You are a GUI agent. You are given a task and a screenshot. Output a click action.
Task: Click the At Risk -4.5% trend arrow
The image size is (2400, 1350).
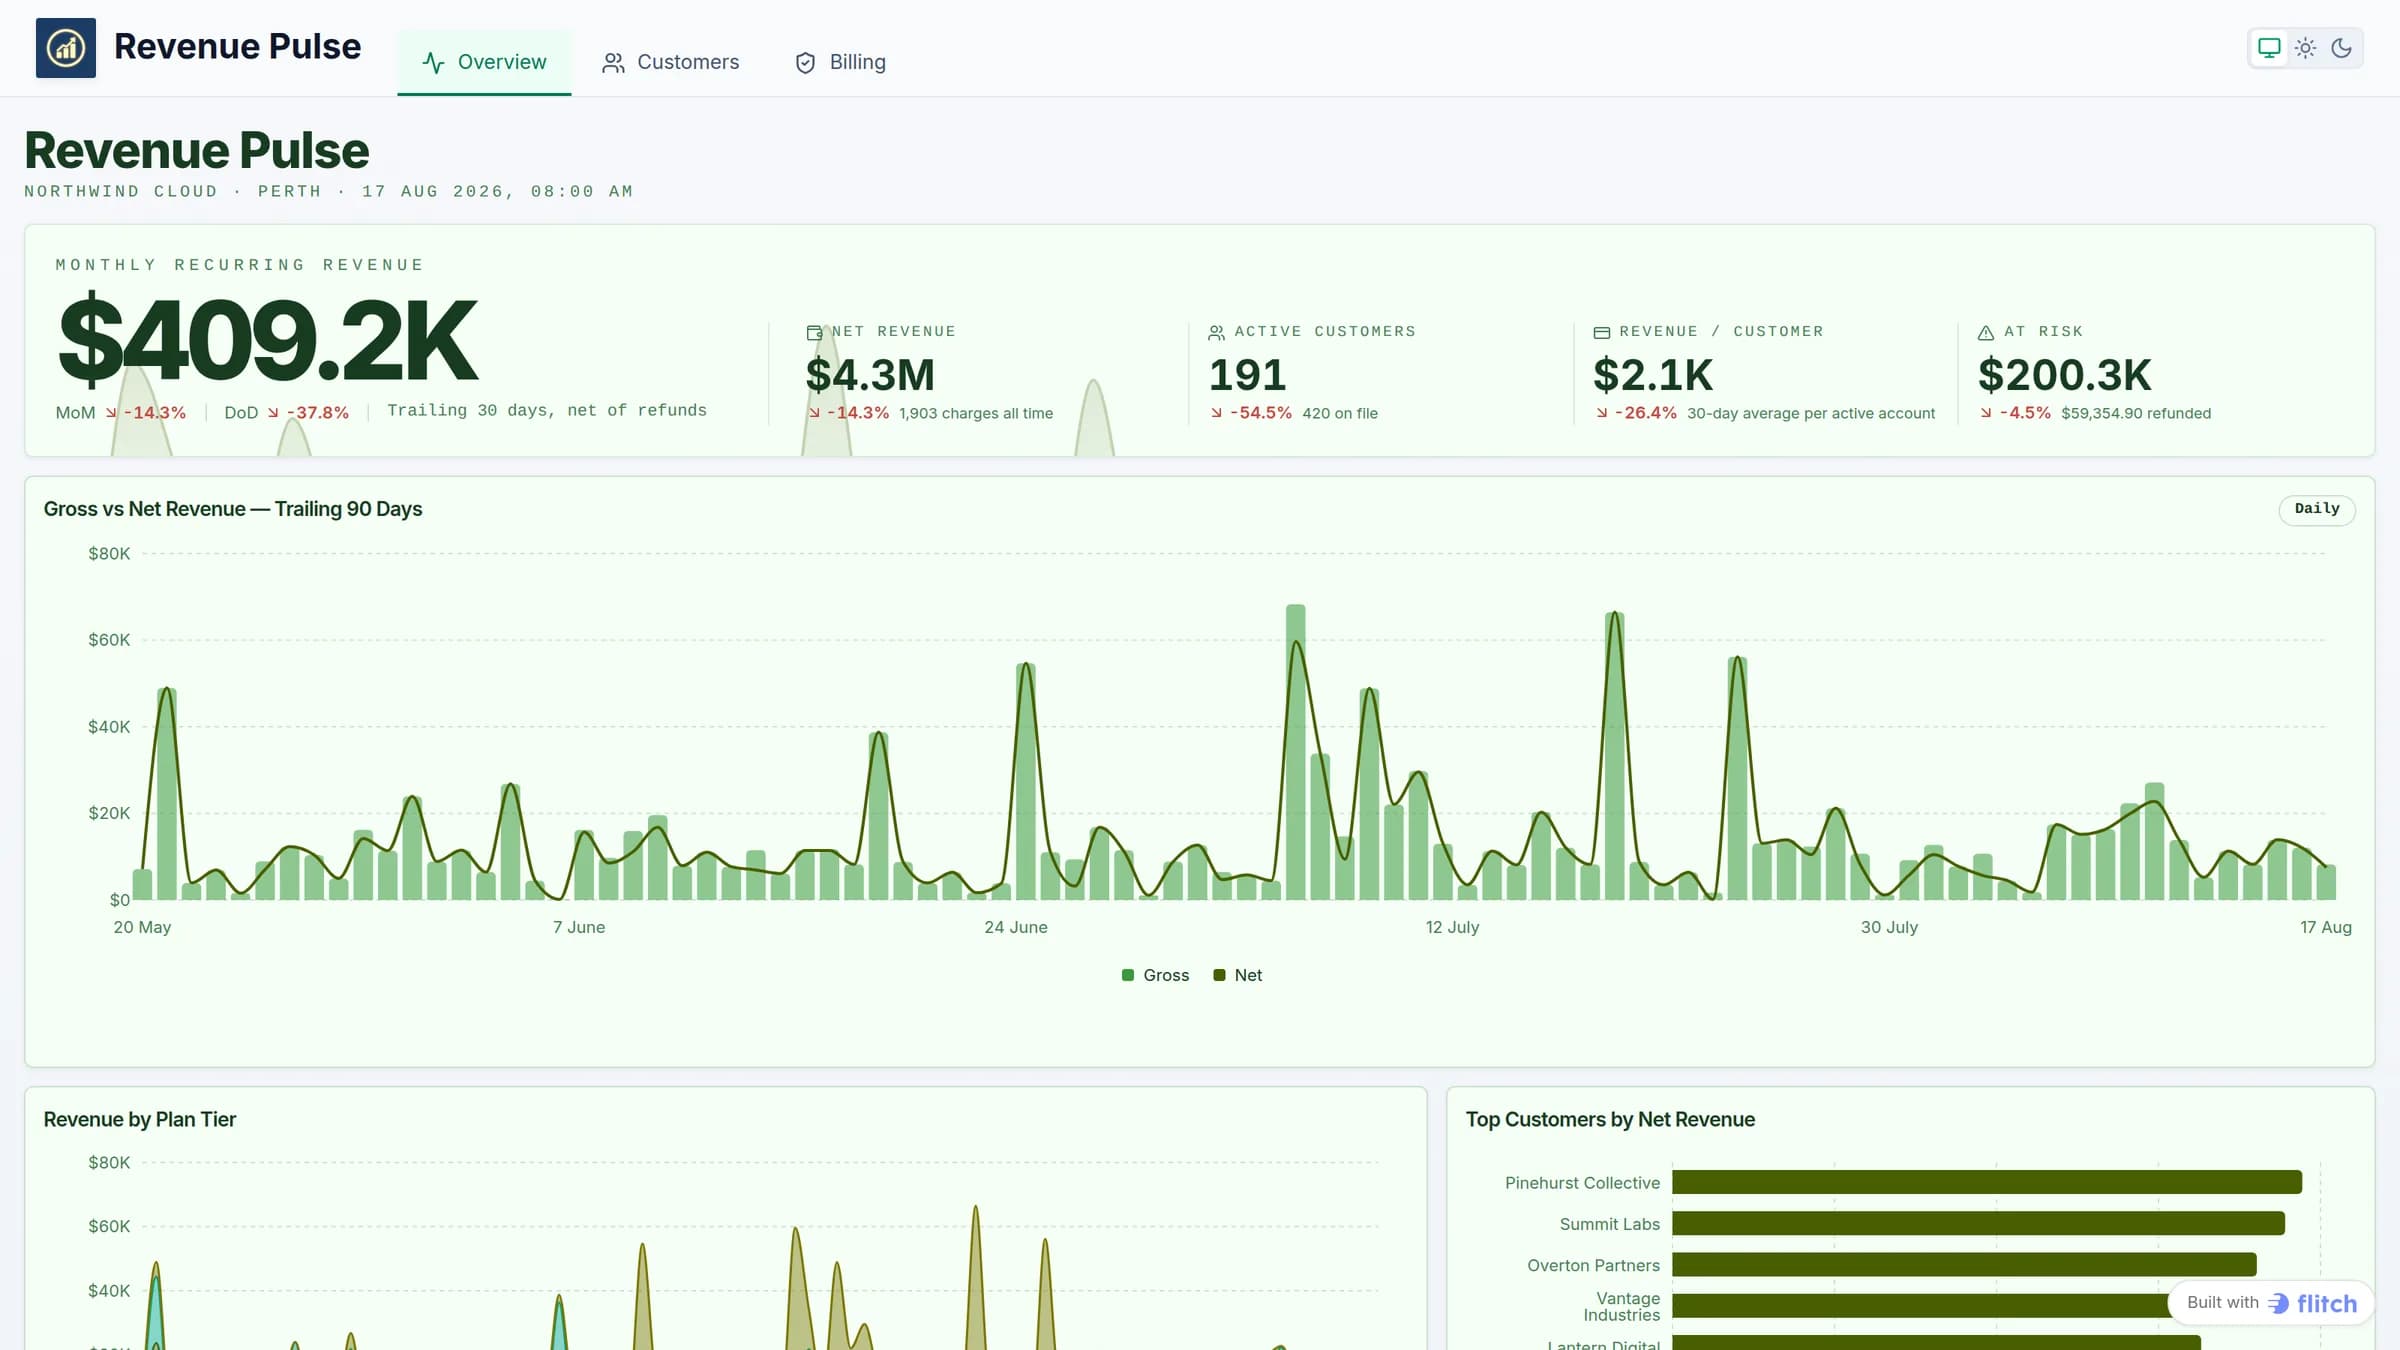[1986, 413]
